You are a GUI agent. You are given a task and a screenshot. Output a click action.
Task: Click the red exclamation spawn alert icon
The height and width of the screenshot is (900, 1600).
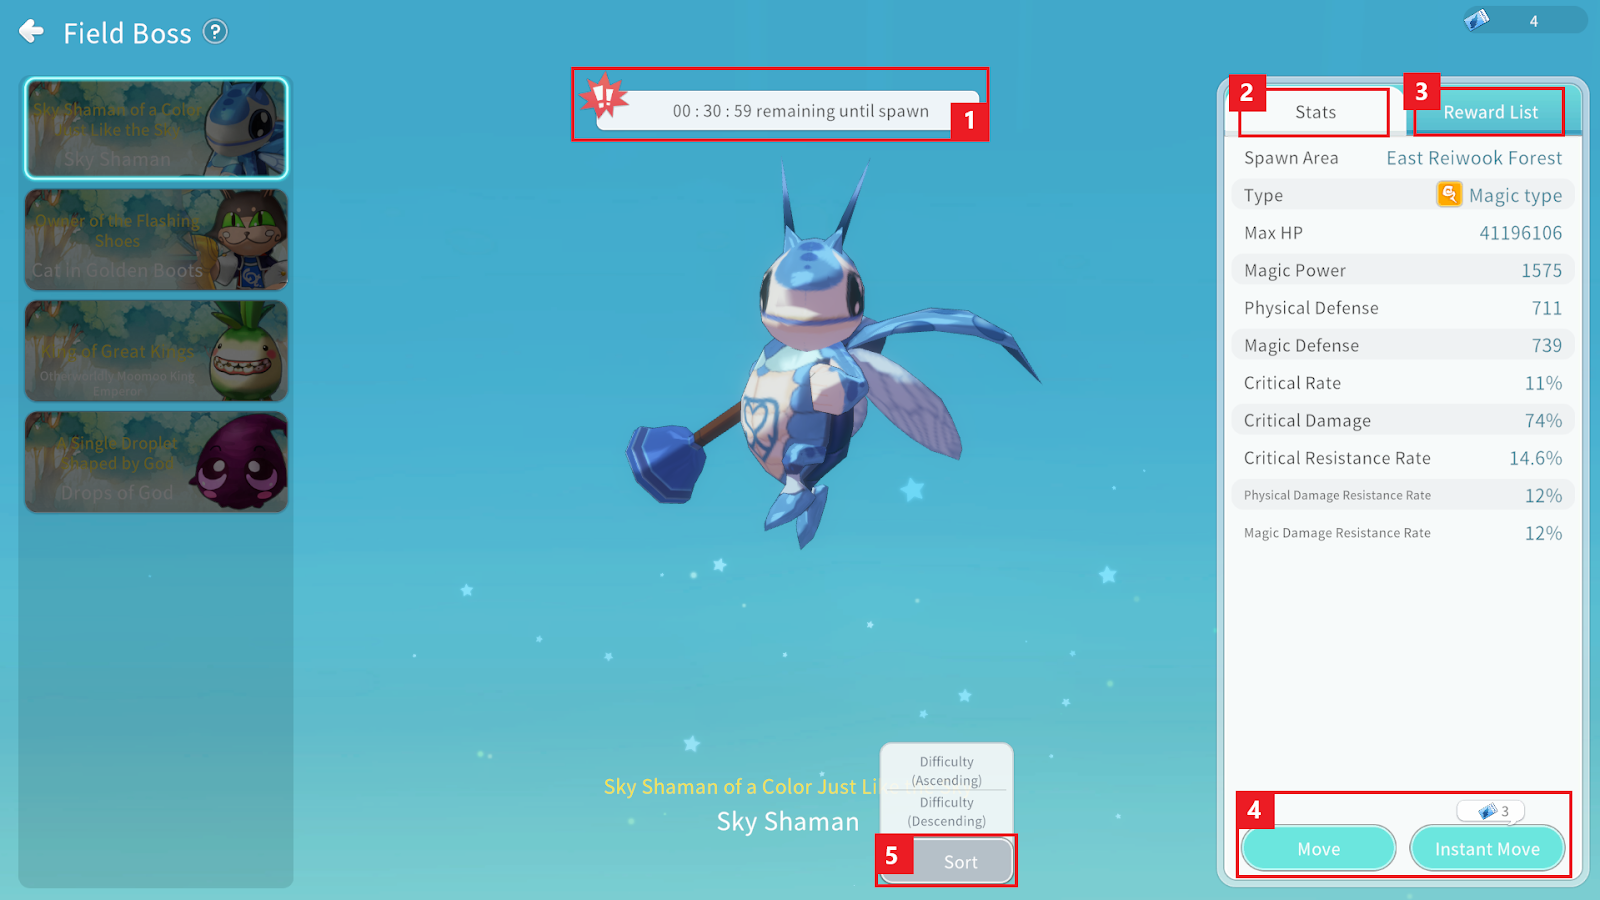pos(604,98)
